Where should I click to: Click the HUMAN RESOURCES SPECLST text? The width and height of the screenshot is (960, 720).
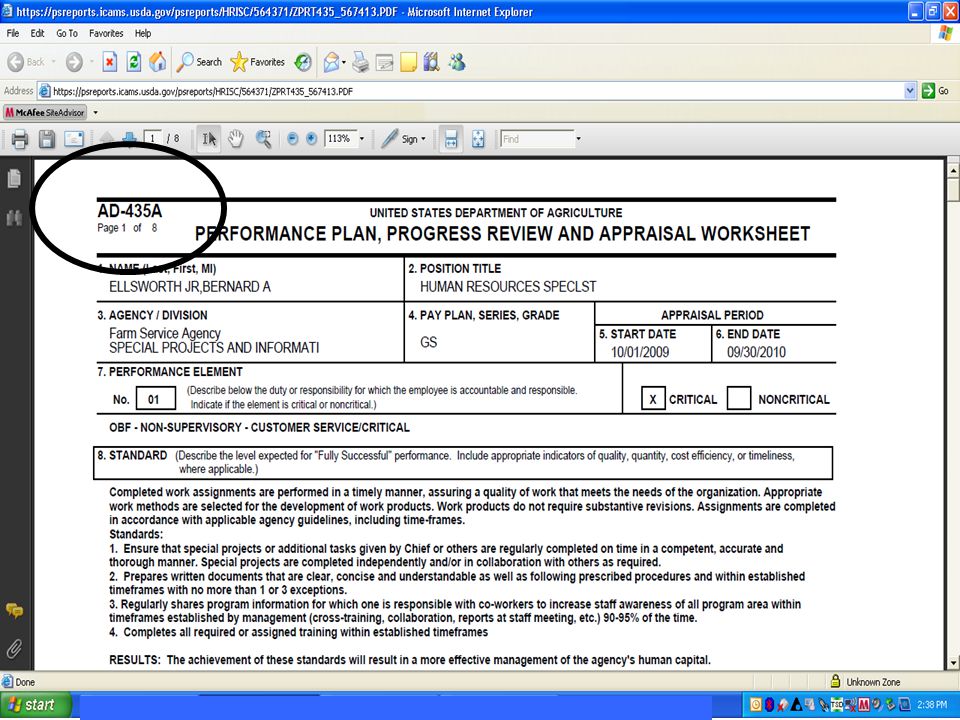508,287
